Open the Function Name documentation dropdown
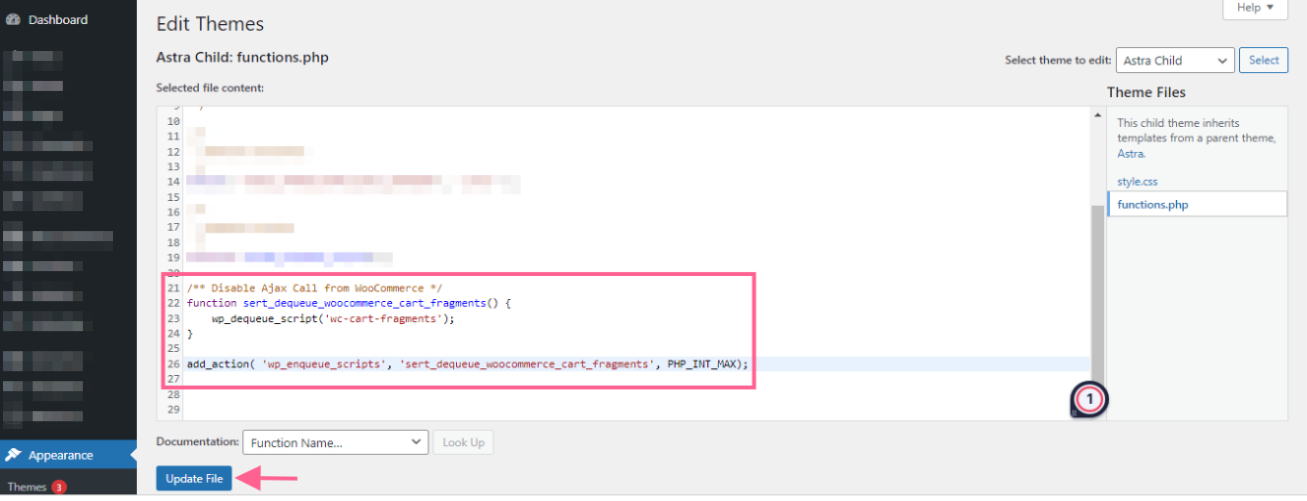Image resolution: width=1307 pixels, height=501 pixels. [335, 442]
